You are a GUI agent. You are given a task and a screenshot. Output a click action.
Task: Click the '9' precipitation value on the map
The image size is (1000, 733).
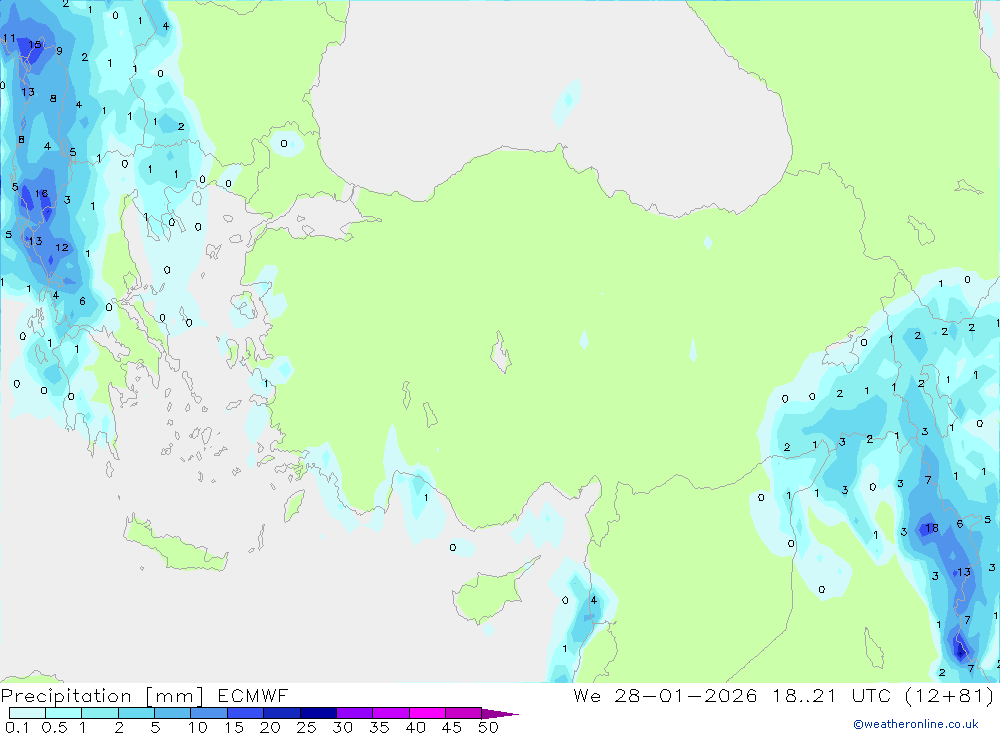coord(59,51)
